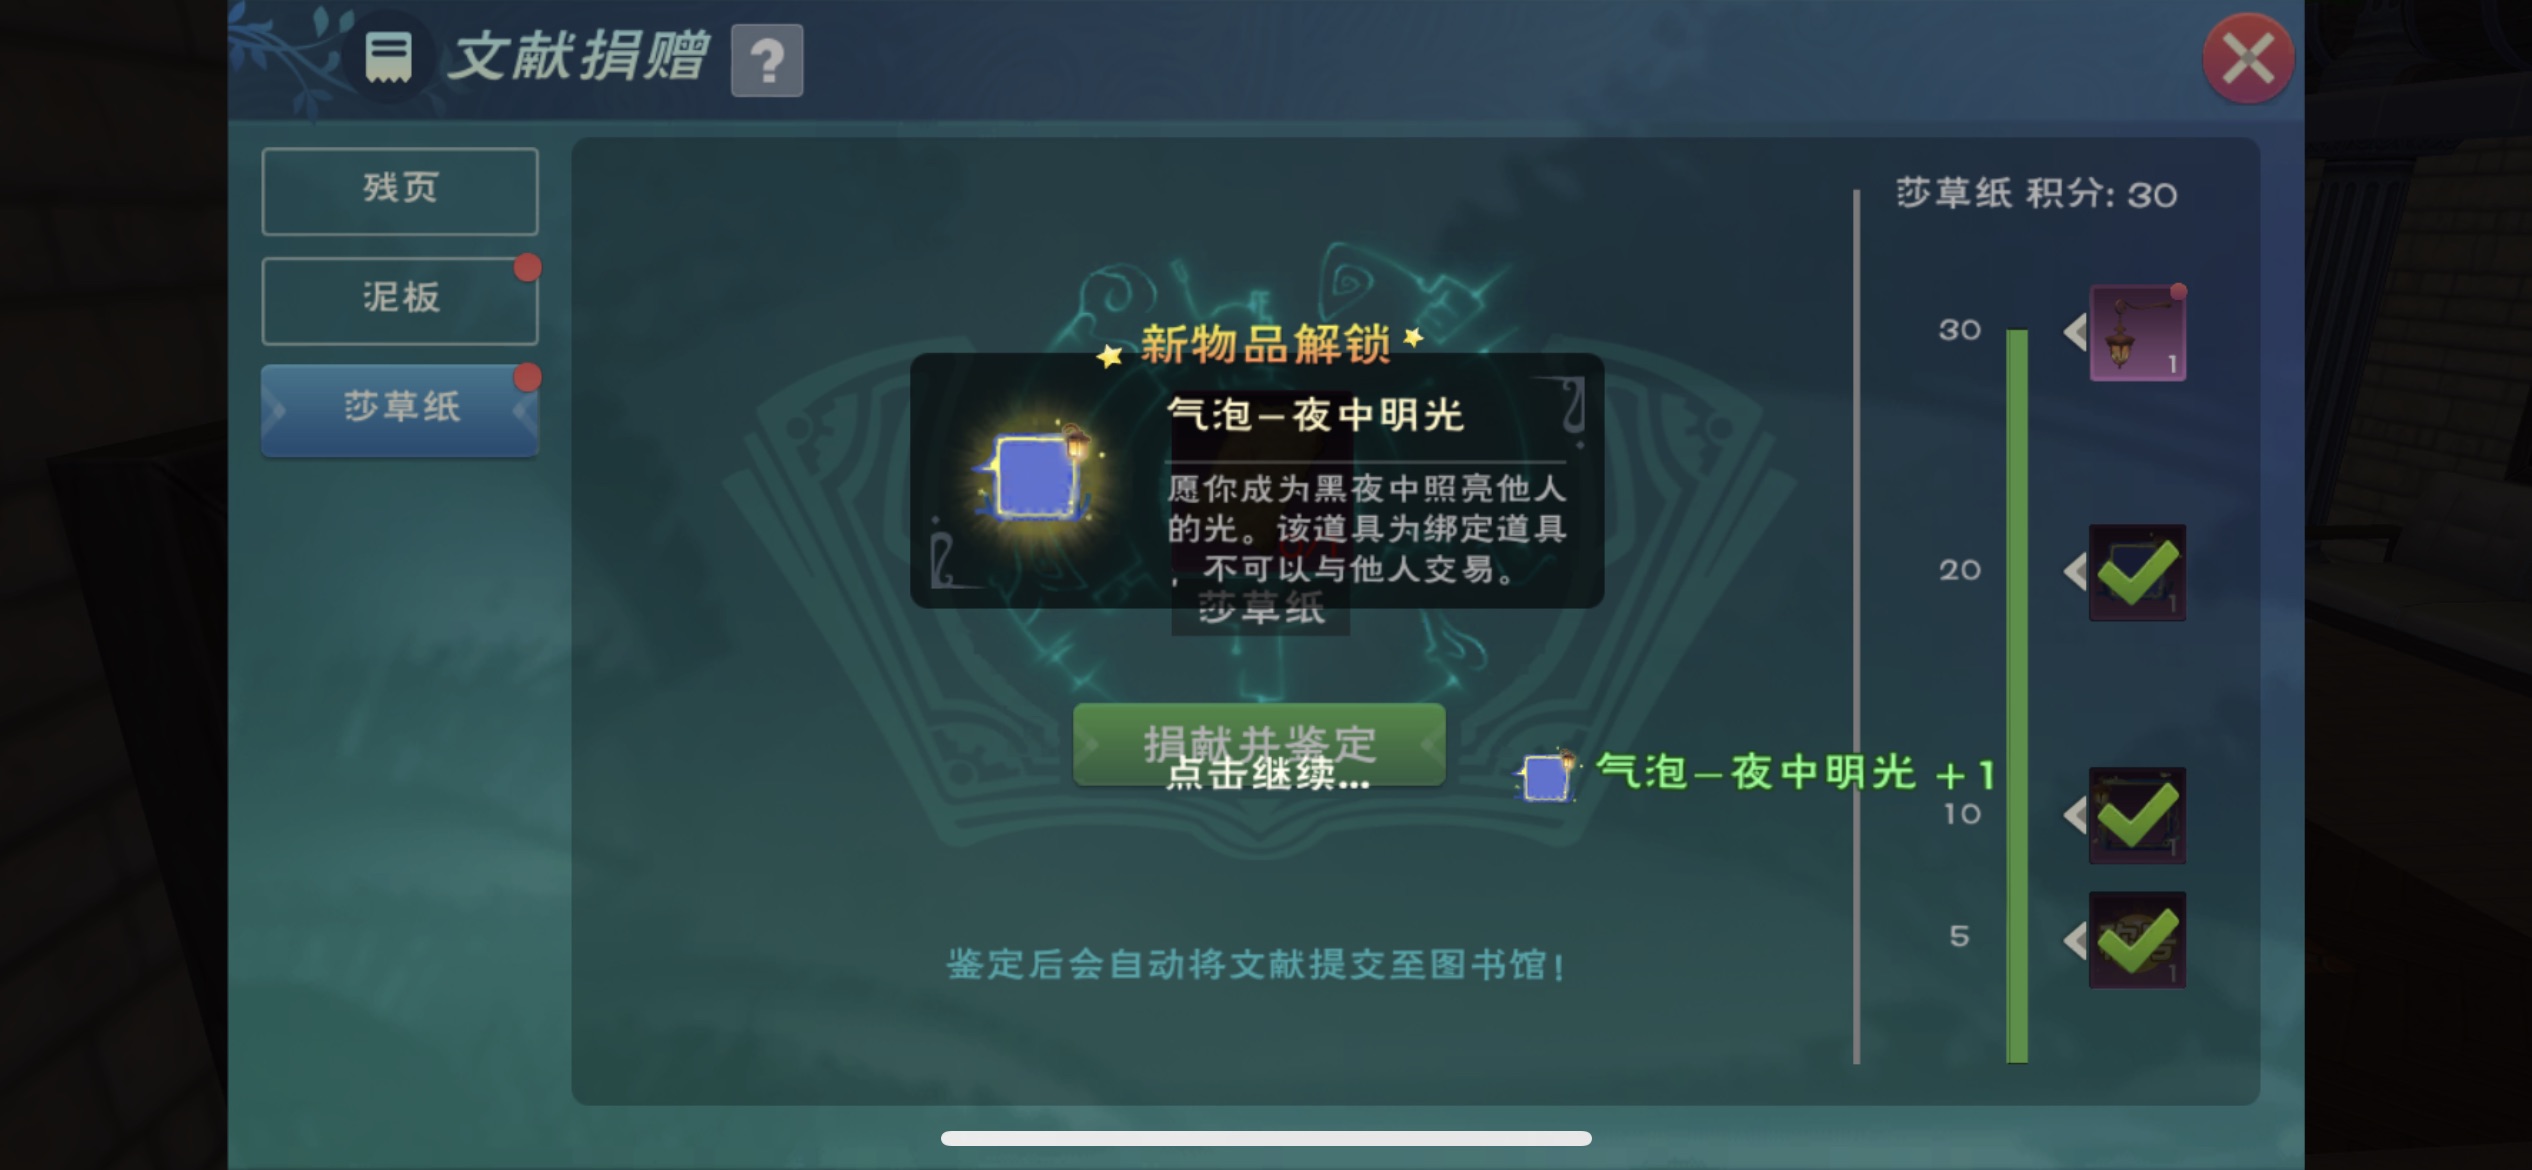
Task: Click the green points progress bar
Action: pos(2017,696)
